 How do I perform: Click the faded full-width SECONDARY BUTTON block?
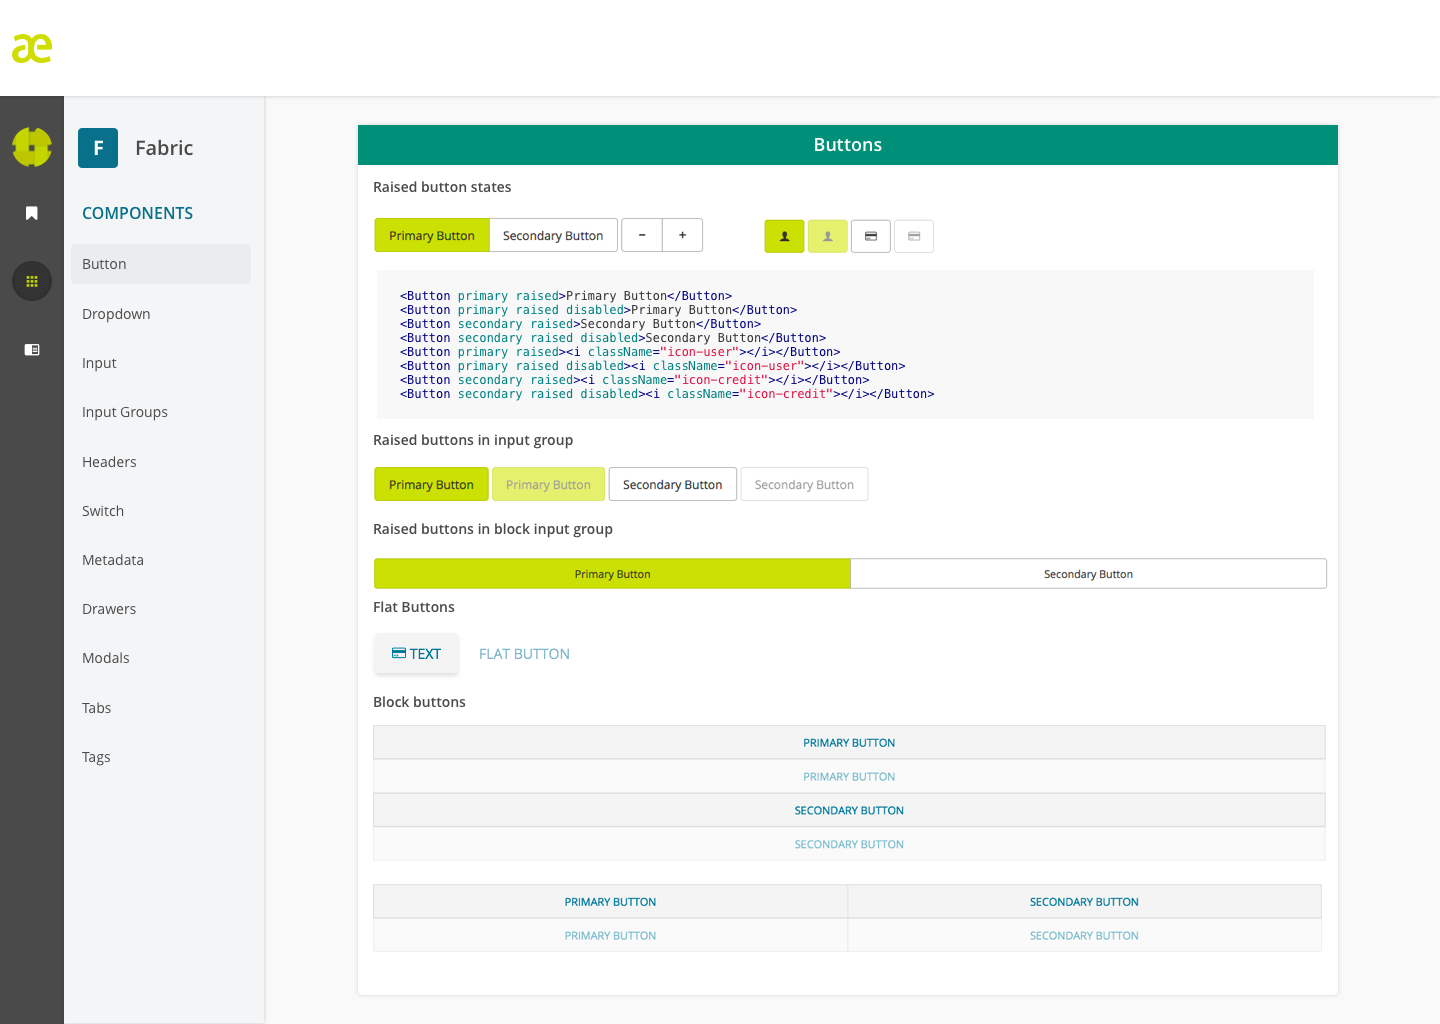coord(849,845)
